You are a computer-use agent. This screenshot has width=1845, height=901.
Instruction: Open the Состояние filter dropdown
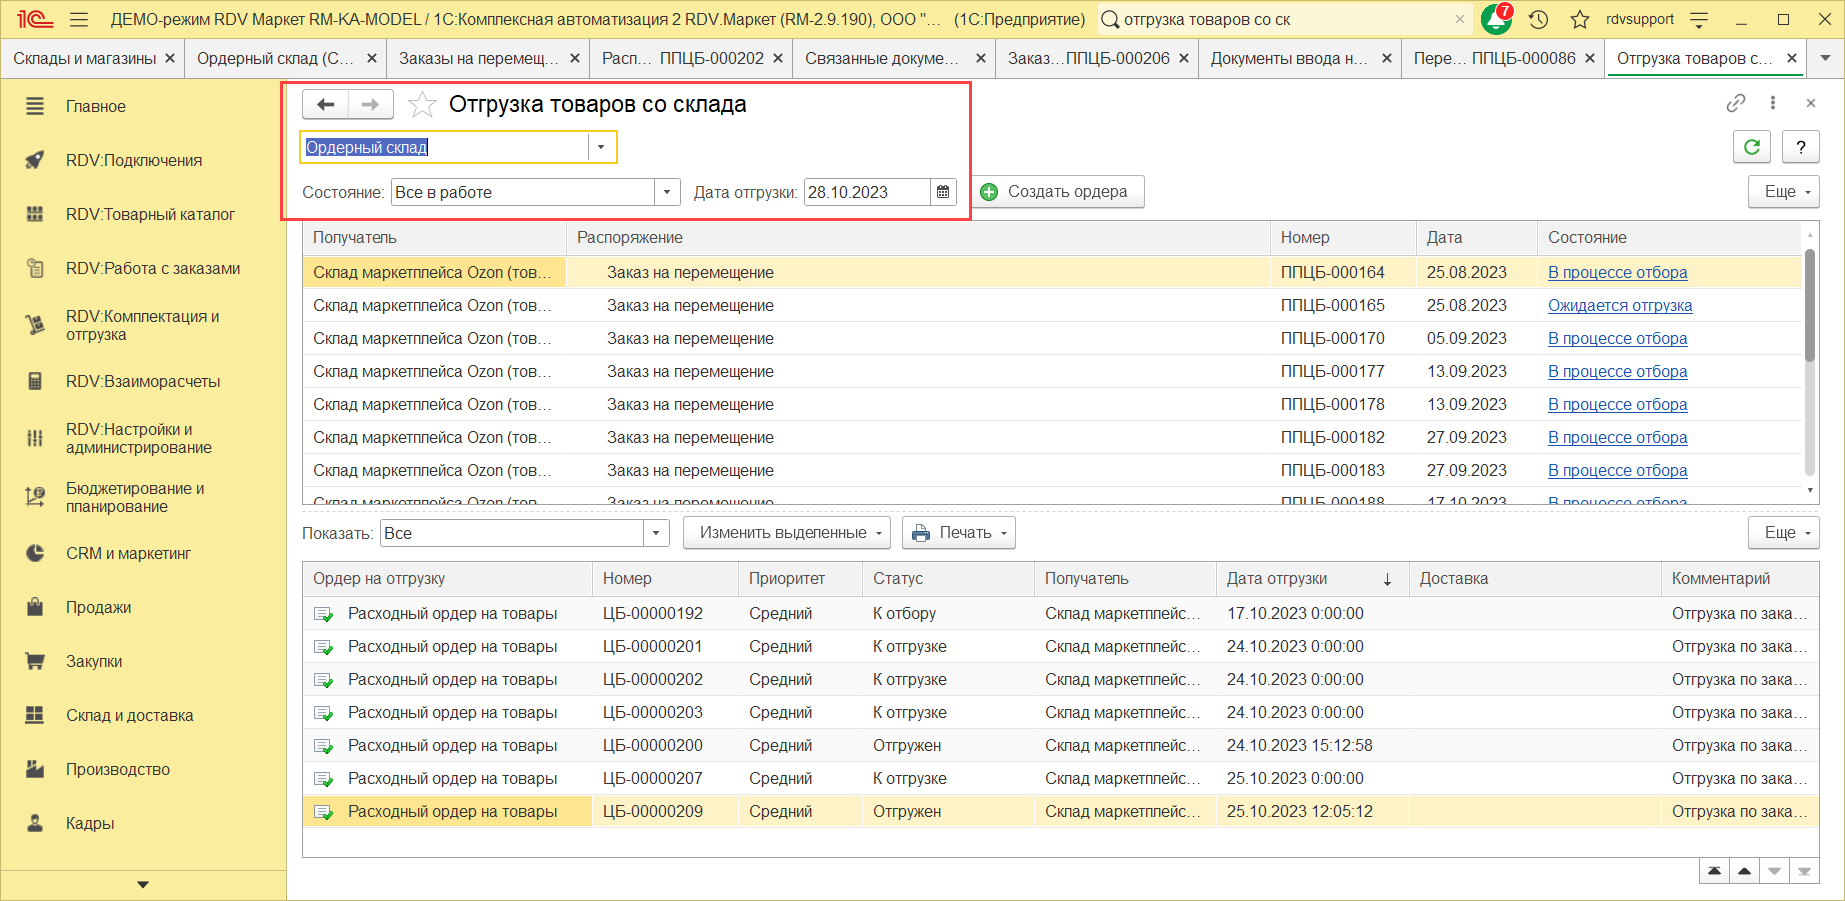(x=667, y=192)
